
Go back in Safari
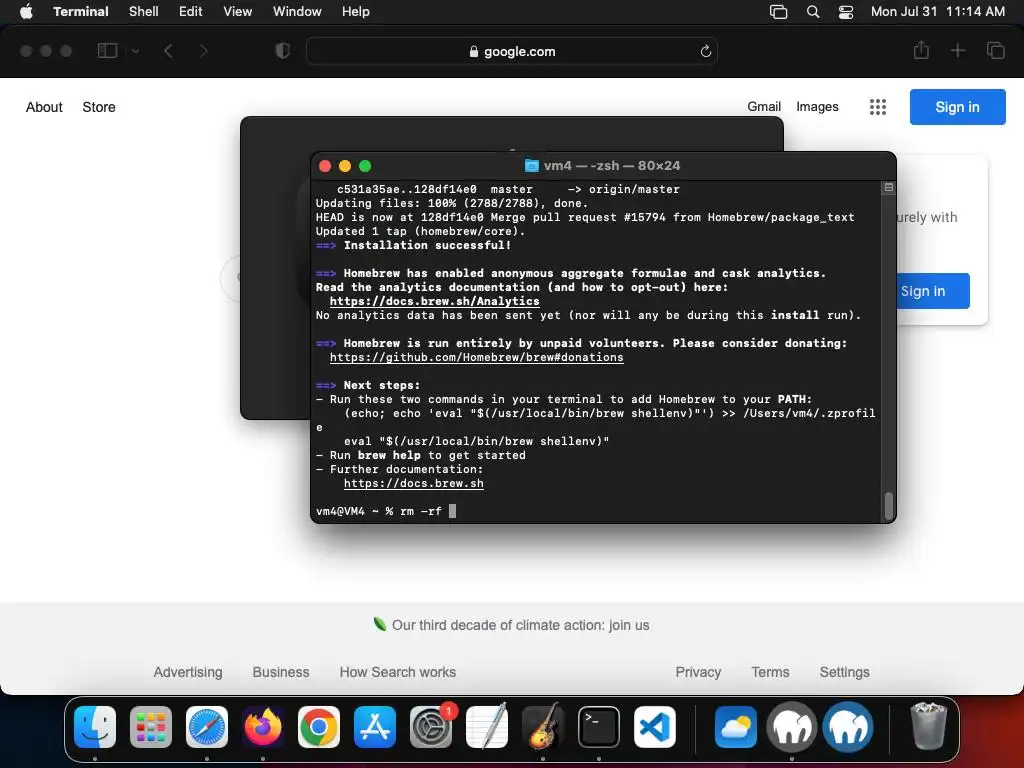[x=168, y=50]
